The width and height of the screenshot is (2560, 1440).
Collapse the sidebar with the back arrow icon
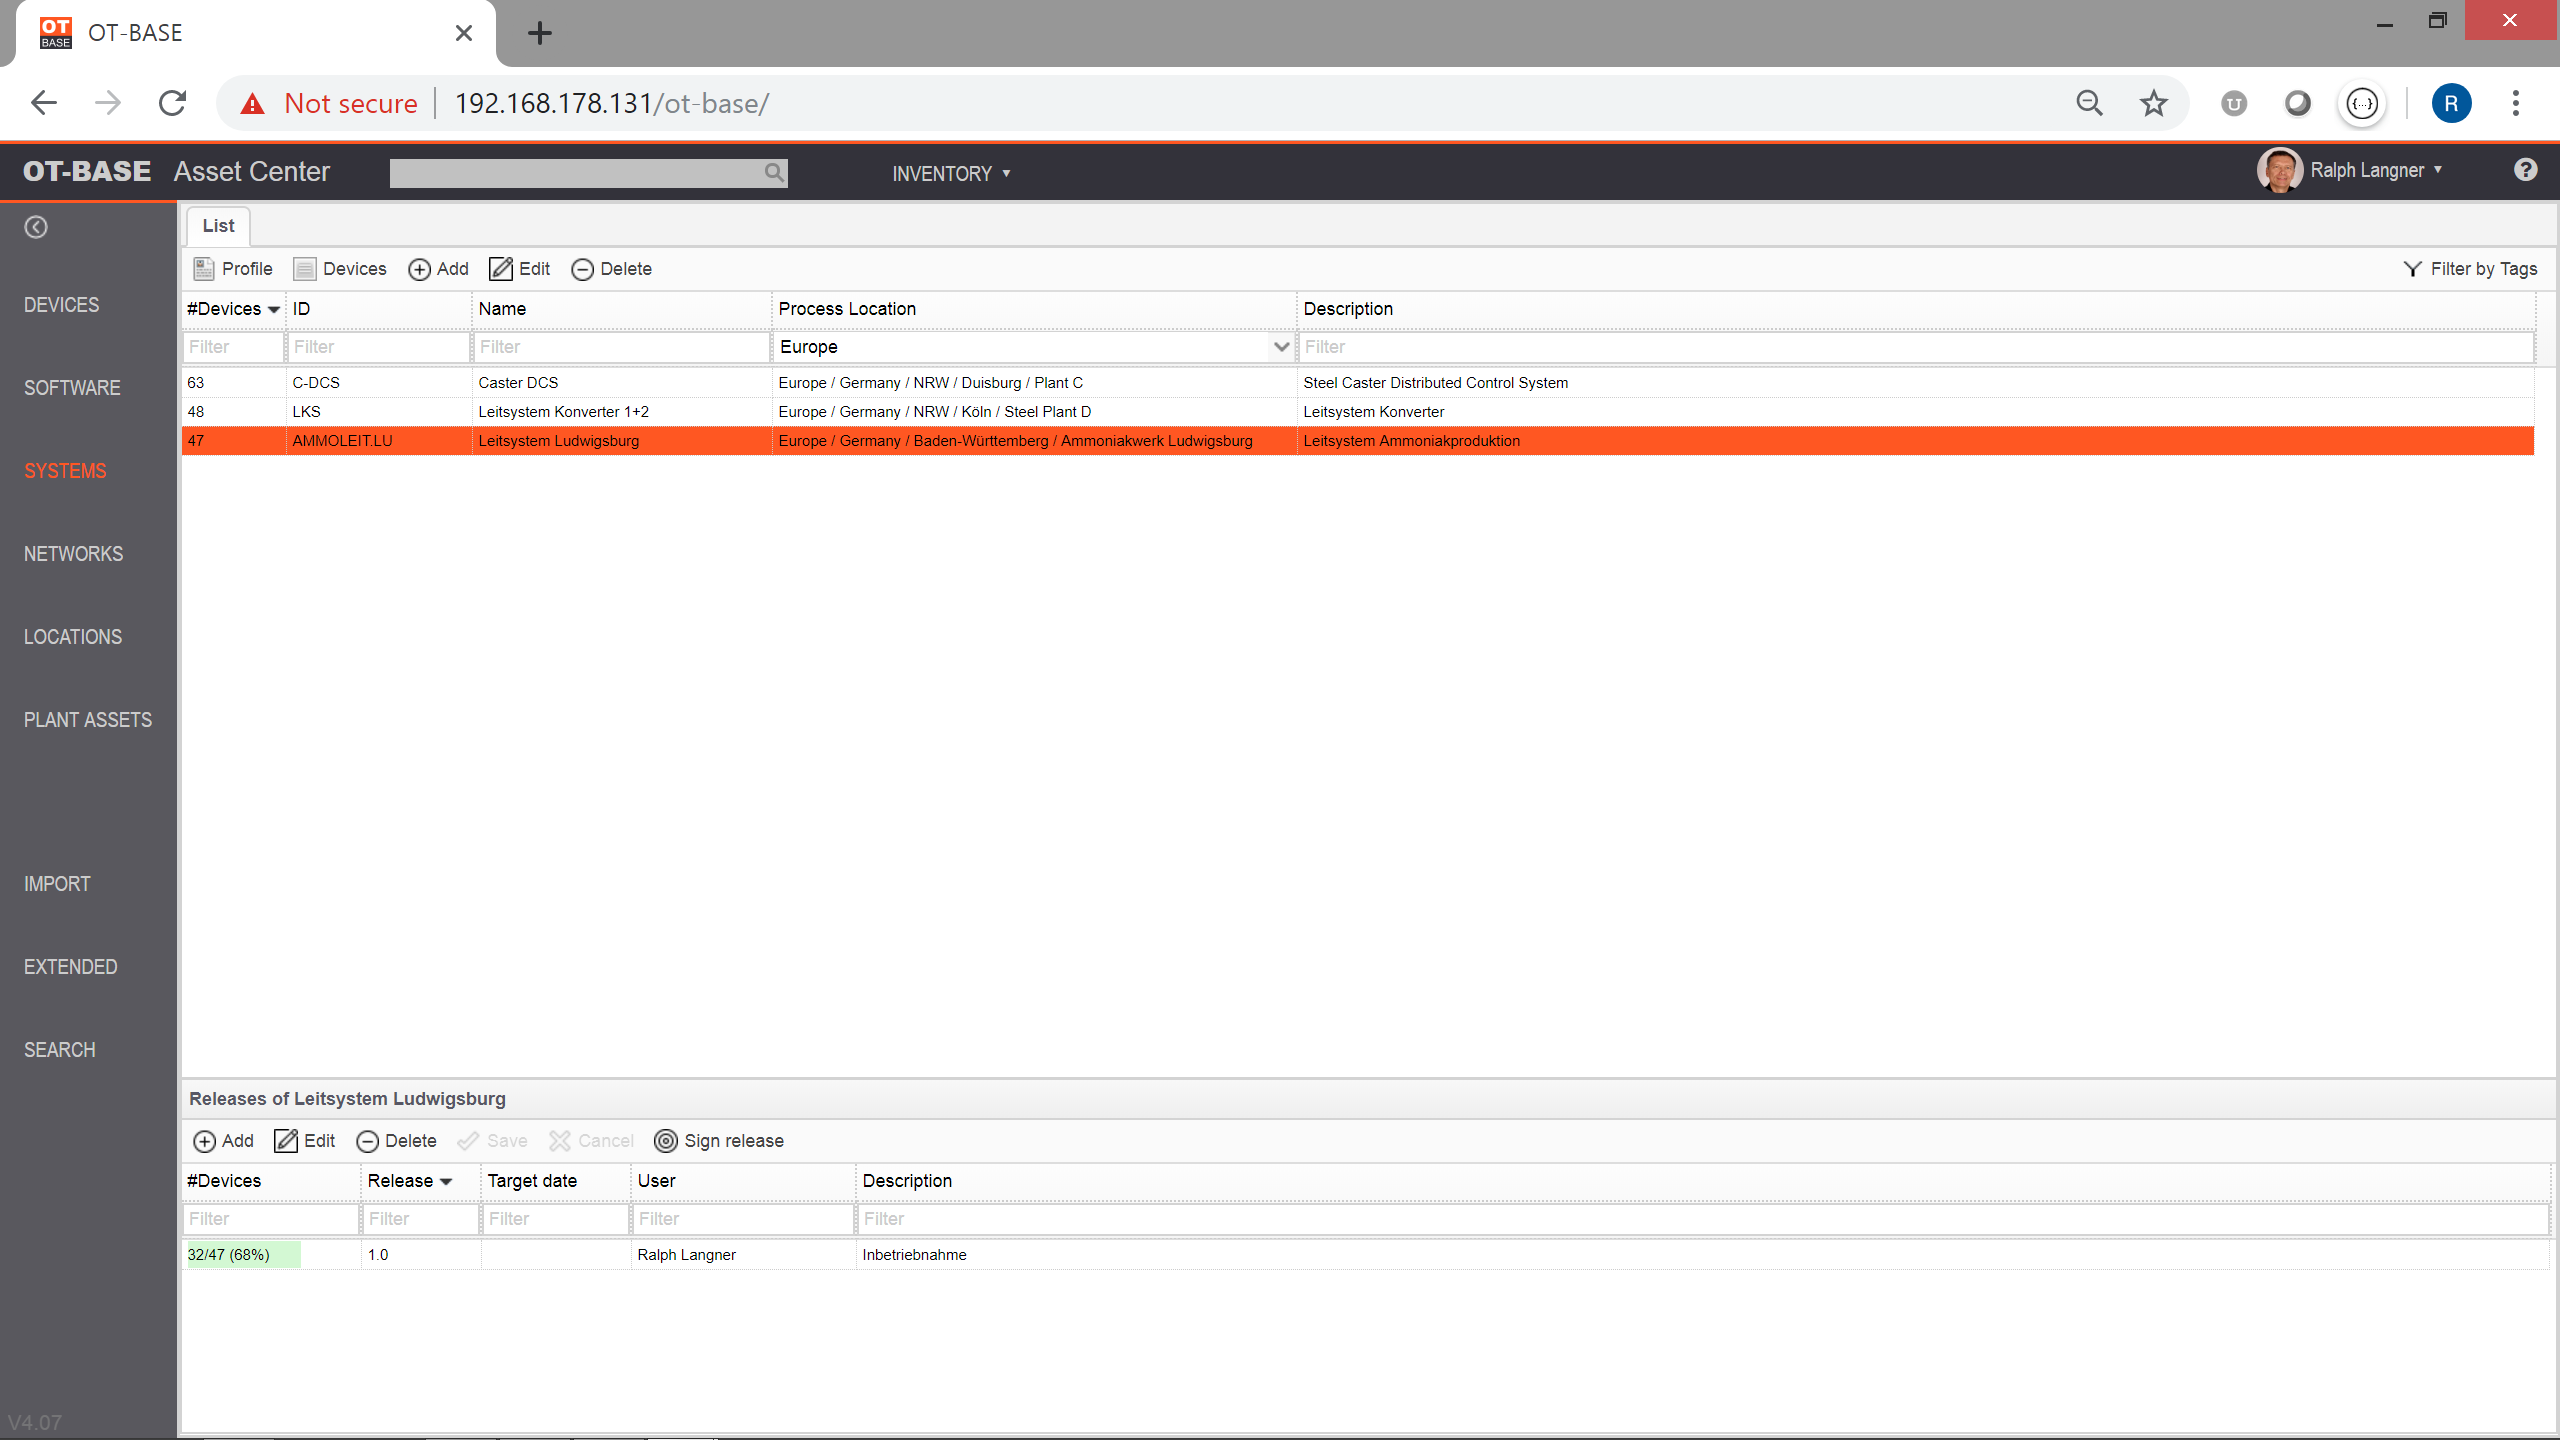(36, 227)
